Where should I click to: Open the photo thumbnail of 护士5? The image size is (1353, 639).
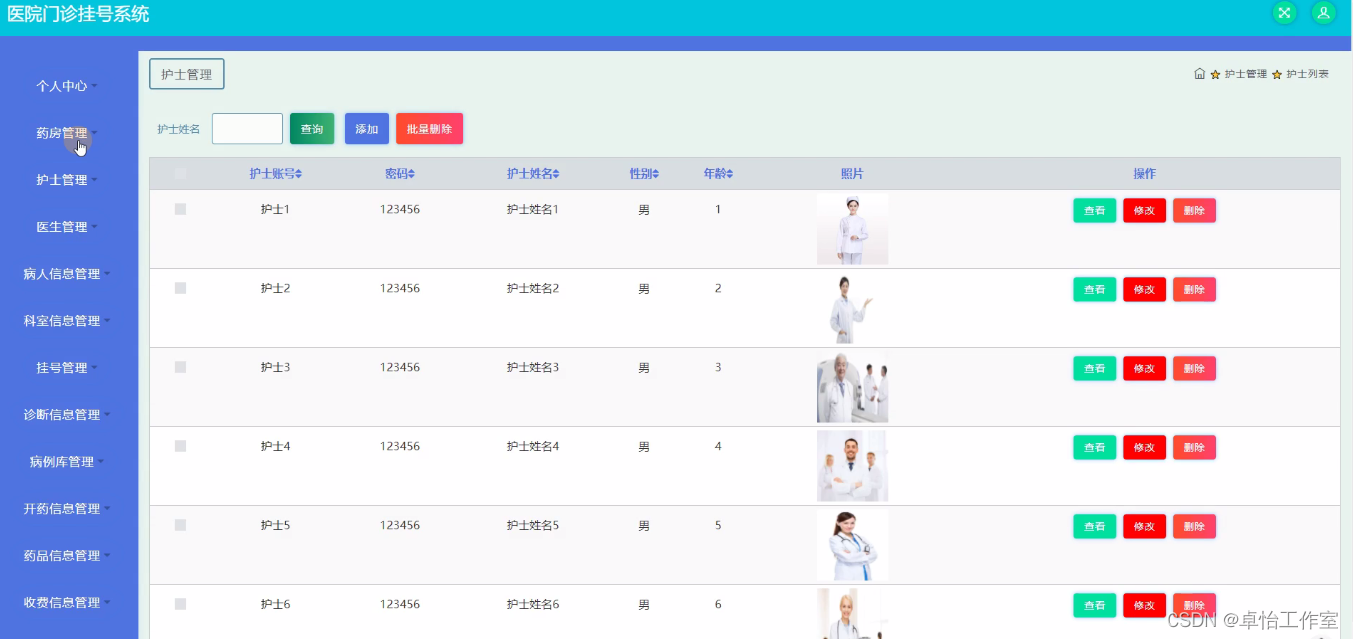click(852, 545)
